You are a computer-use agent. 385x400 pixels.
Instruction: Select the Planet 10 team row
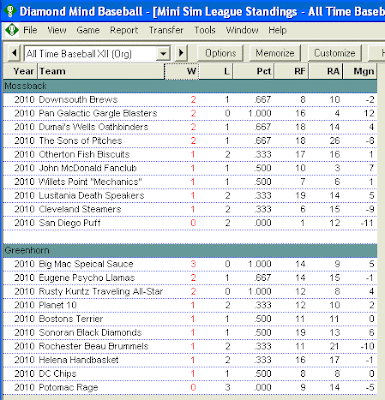(x=190, y=305)
